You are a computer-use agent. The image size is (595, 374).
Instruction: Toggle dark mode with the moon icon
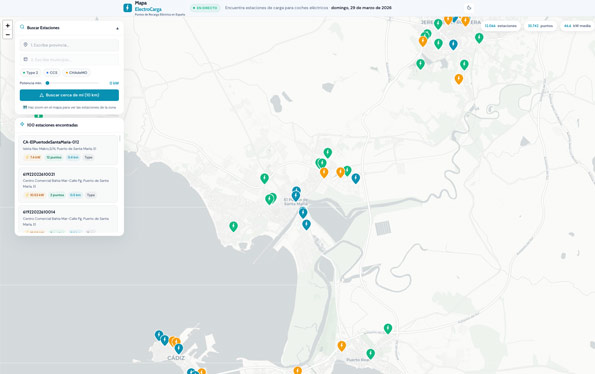[x=469, y=8]
